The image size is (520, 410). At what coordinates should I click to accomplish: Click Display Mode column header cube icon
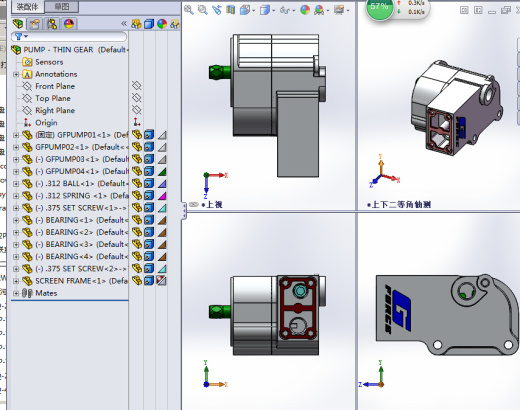(149, 24)
